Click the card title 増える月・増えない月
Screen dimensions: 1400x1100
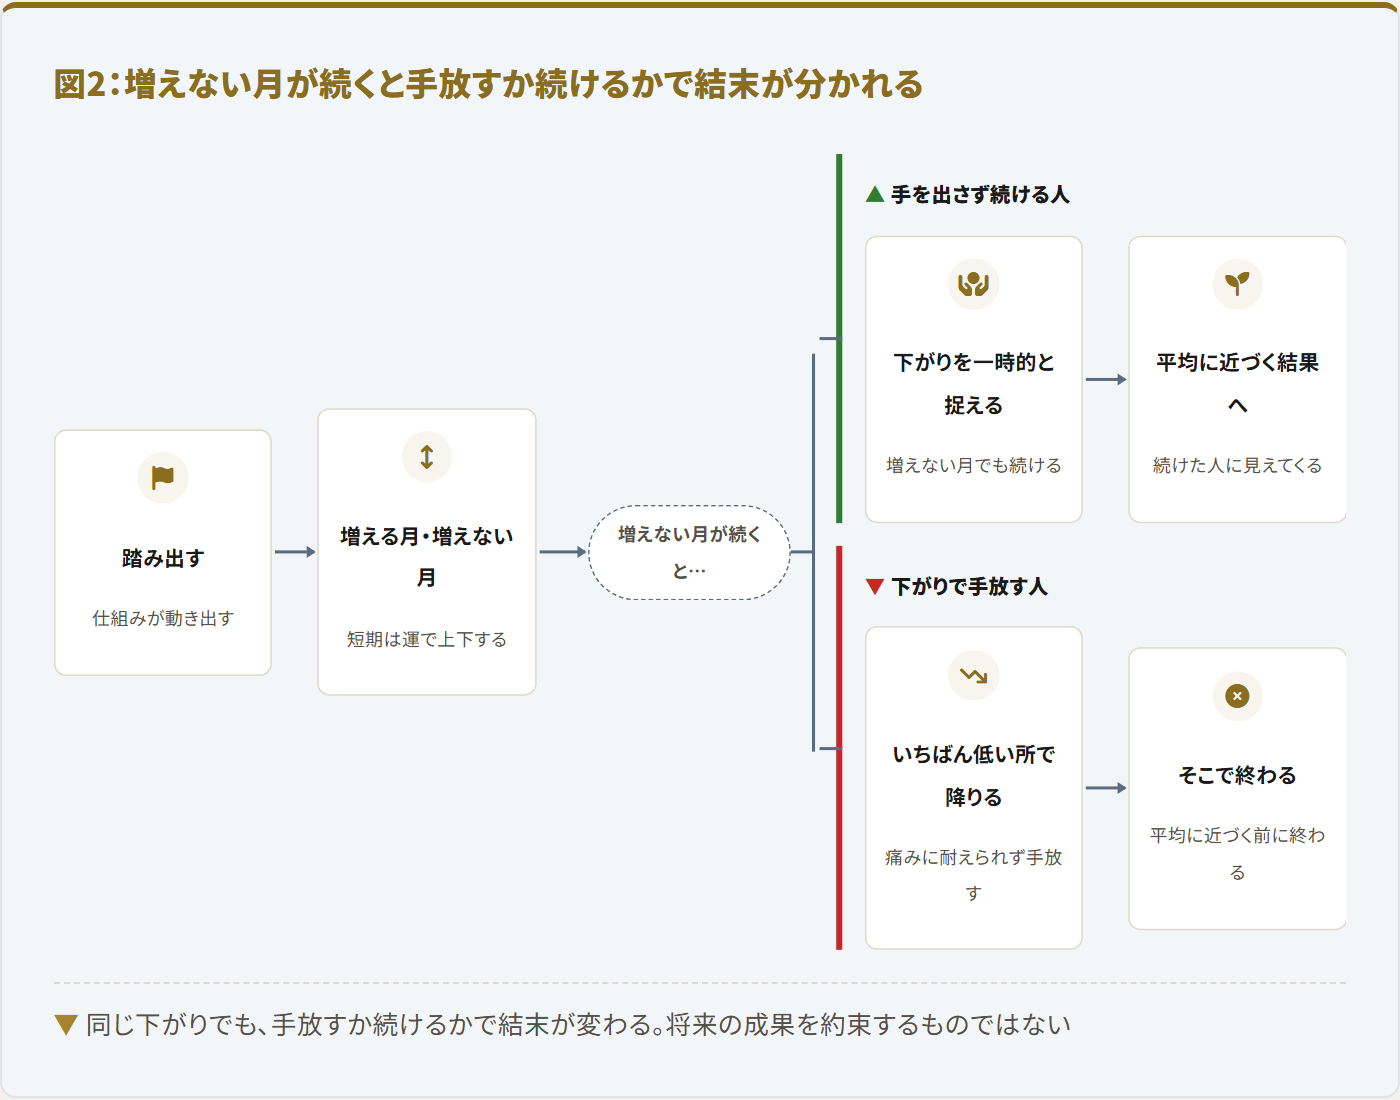coord(427,557)
